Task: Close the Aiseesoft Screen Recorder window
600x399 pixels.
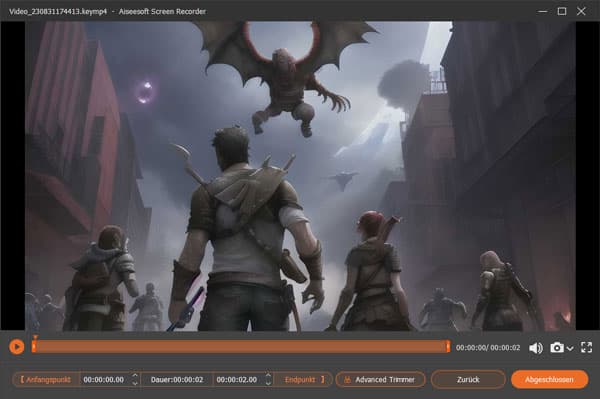Action: (581, 11)
